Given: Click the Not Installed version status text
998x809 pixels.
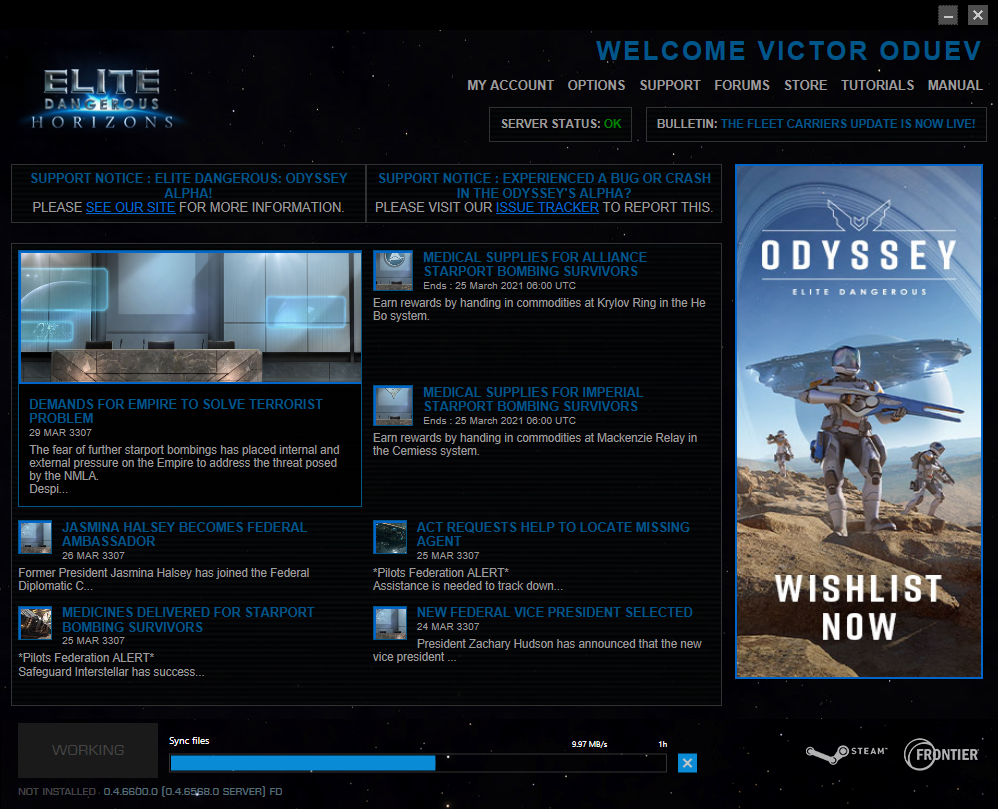Looking at the screenshot, I should point(150,791).
